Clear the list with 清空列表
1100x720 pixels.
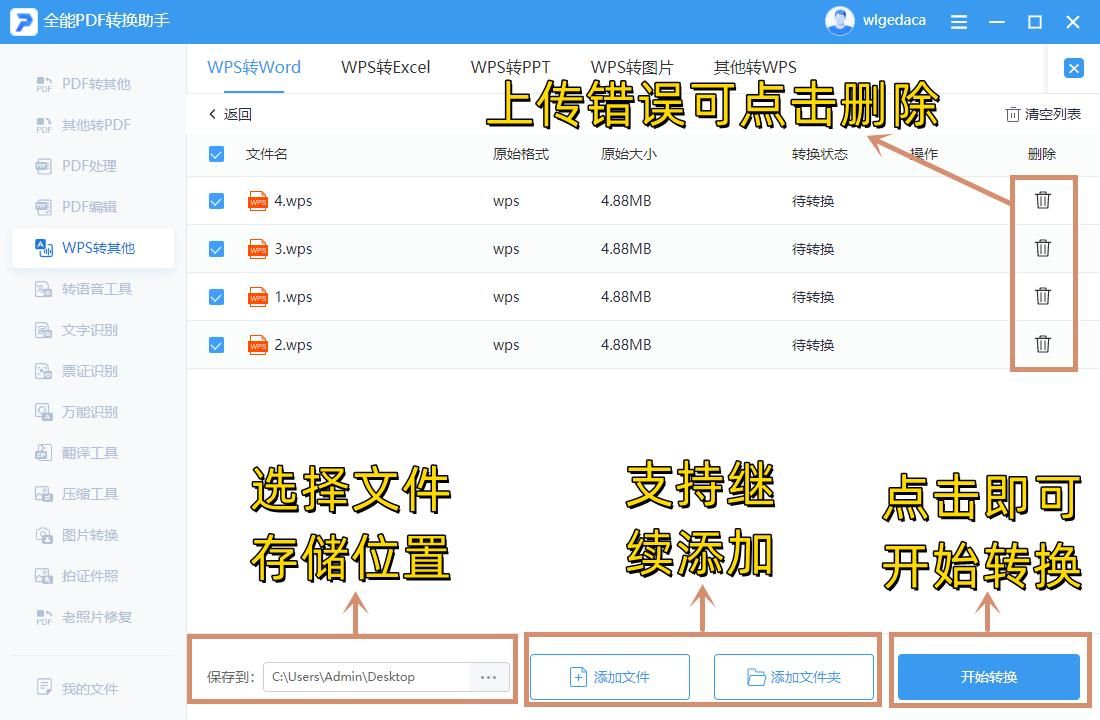[x=1043, y=114]
